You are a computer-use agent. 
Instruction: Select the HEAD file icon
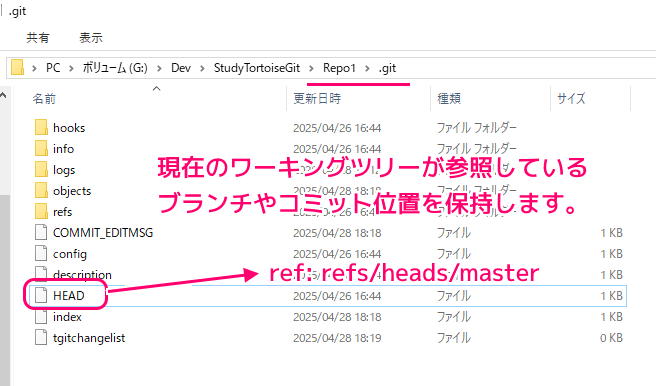[41, 296]
